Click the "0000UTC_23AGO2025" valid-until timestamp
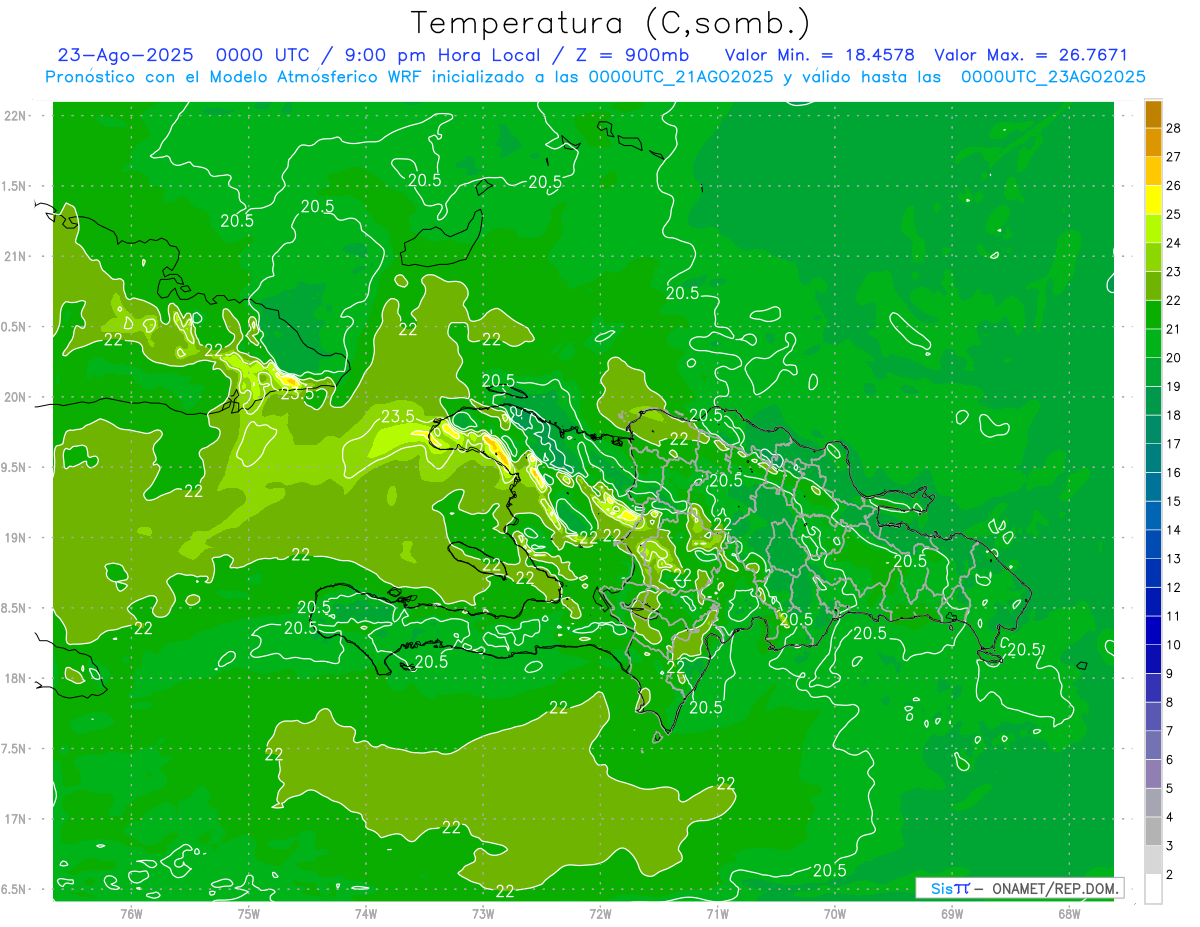This screenshot has height=927, width=1200. tap(1053, 76)
